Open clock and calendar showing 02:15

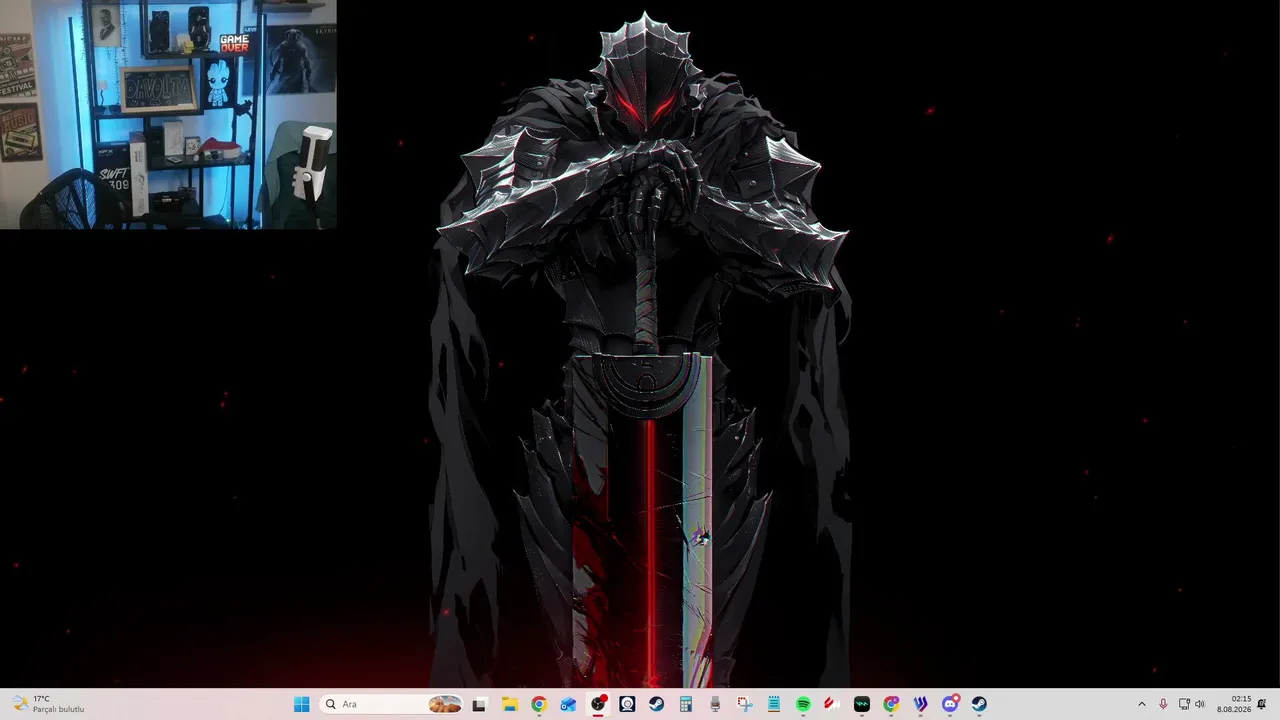coord(1234,704)
